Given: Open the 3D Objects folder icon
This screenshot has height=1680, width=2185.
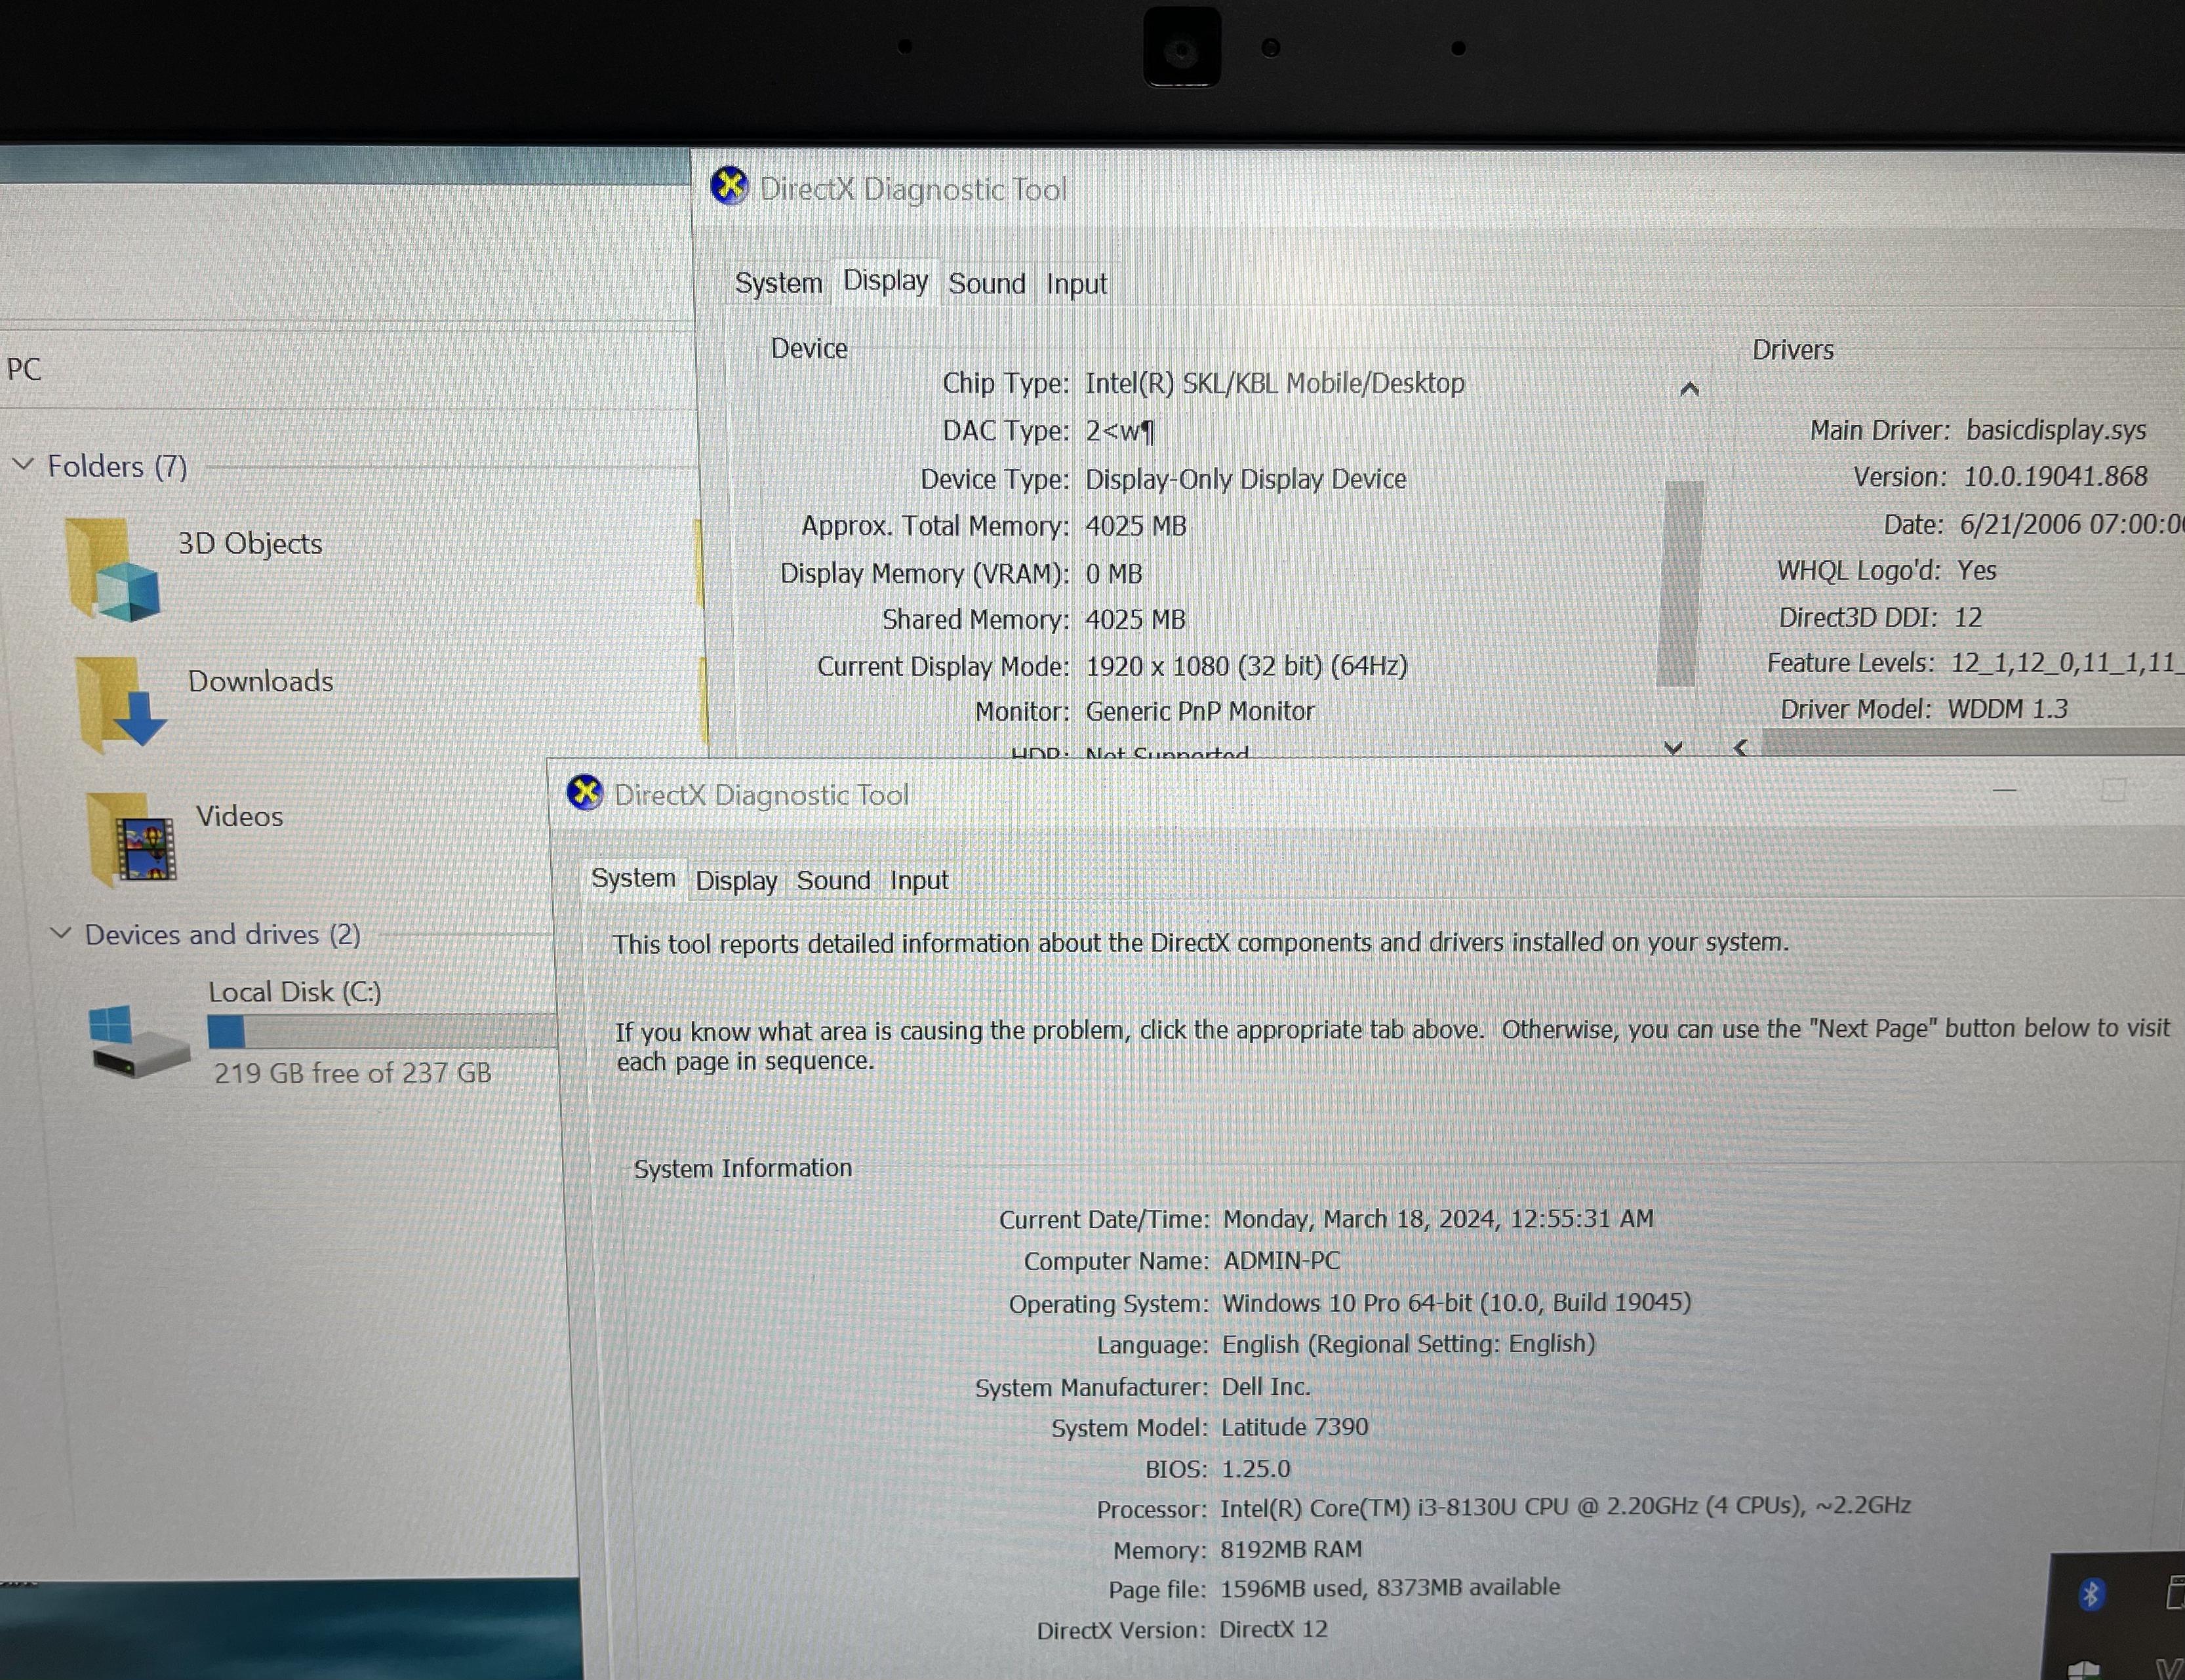Looking at the screenshot, I should (113, 570).
